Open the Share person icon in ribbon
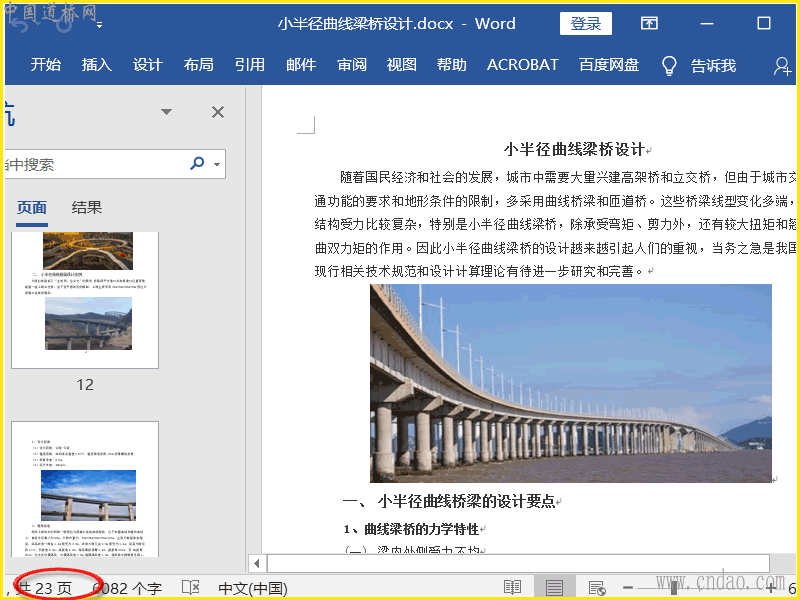The height and width of the screenshot is (600, 800). point(782,65)
